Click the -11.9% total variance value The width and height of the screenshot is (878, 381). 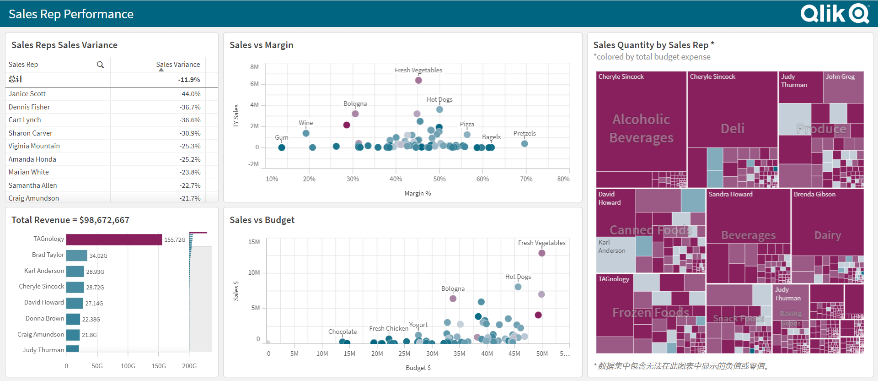(189, 80)
